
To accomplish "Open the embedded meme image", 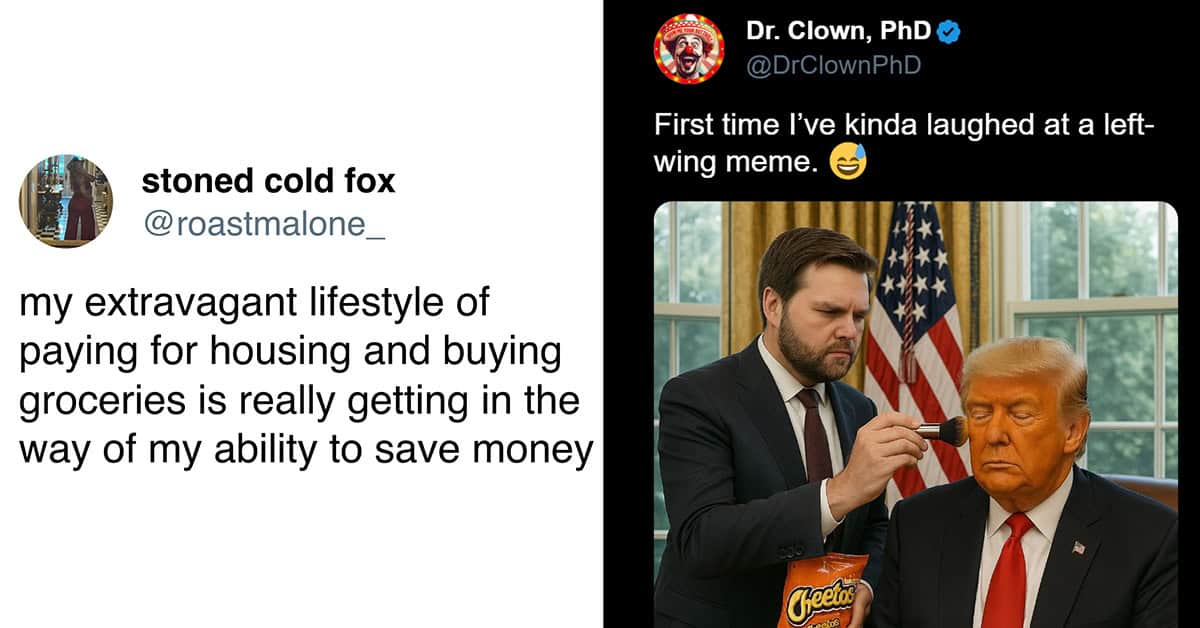I will [x=915, y=414].
